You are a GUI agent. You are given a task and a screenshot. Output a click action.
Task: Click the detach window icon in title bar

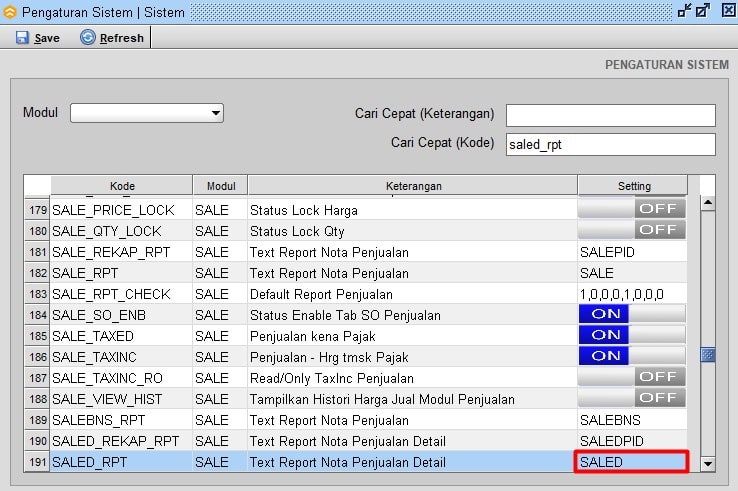tap(684, 10)
